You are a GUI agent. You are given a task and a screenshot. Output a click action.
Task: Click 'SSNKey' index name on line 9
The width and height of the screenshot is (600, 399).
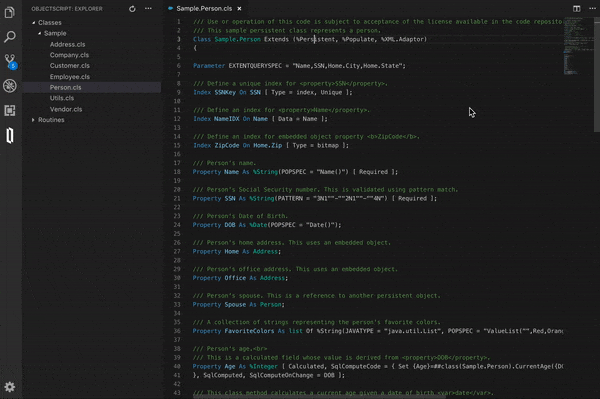pos(225,92)
